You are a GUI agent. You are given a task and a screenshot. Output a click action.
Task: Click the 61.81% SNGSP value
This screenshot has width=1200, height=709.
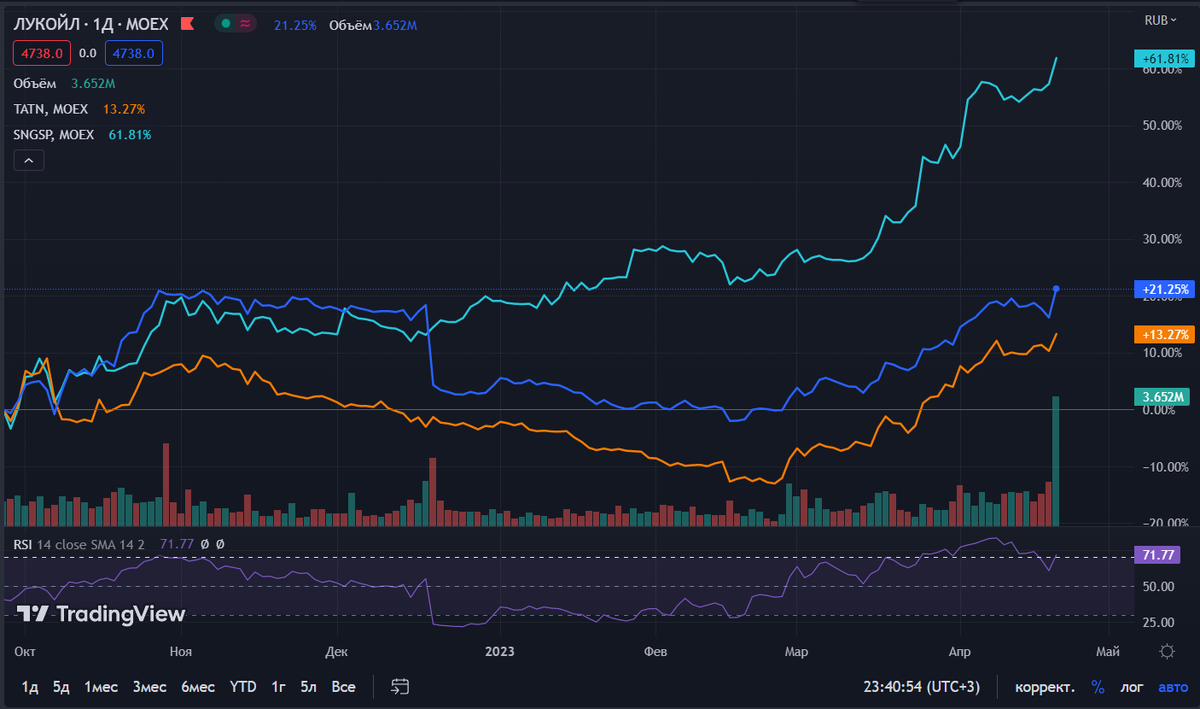[x=131, y=134]
